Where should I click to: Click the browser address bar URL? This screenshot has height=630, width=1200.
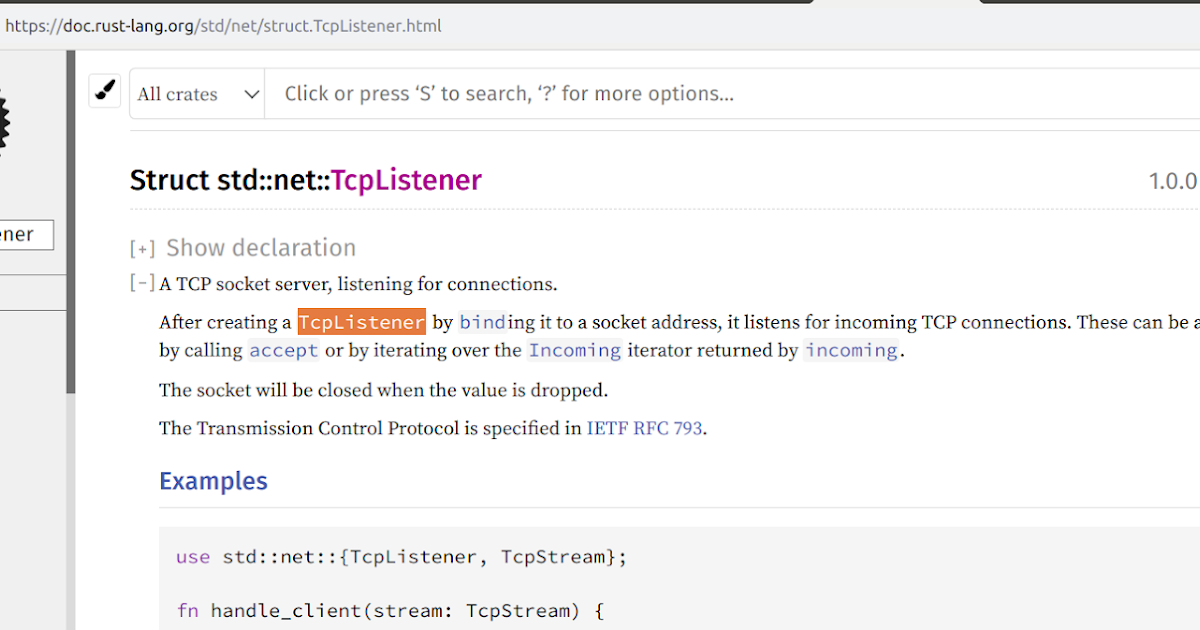click(x=224, y=26)
